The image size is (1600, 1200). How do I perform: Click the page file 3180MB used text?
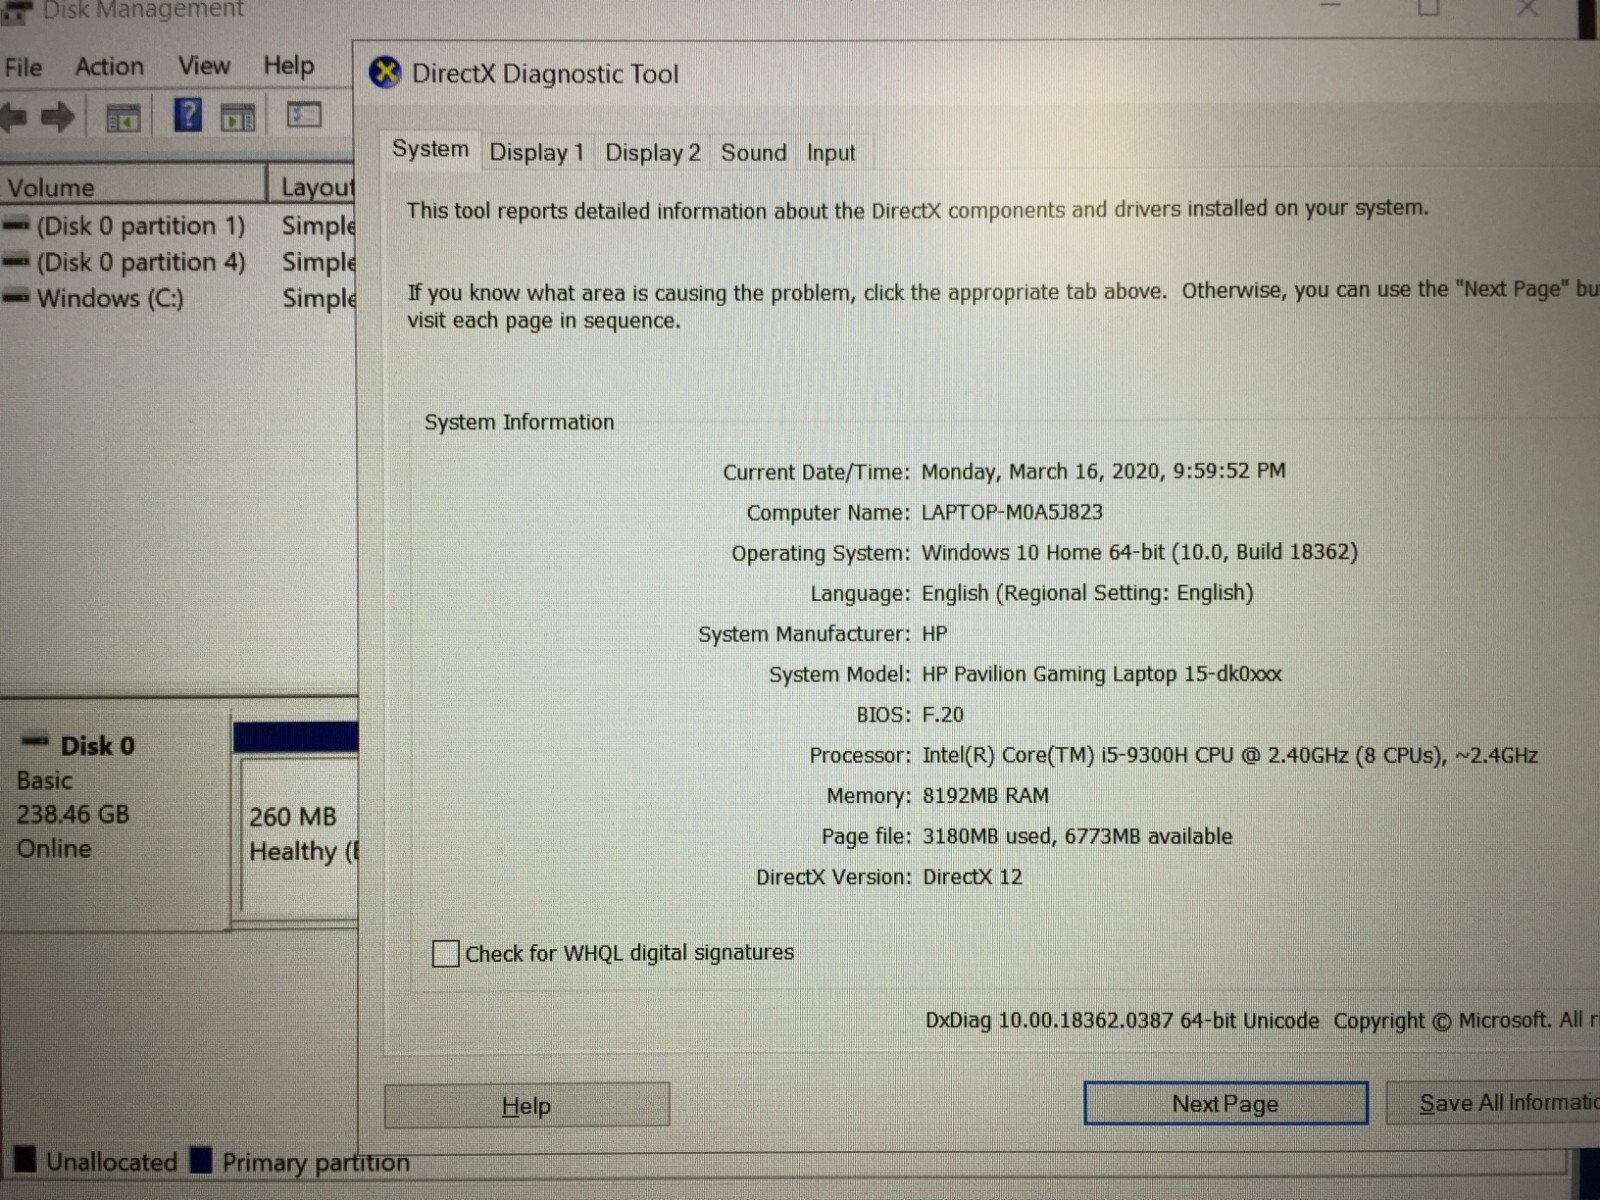[x=1077, y=836]
